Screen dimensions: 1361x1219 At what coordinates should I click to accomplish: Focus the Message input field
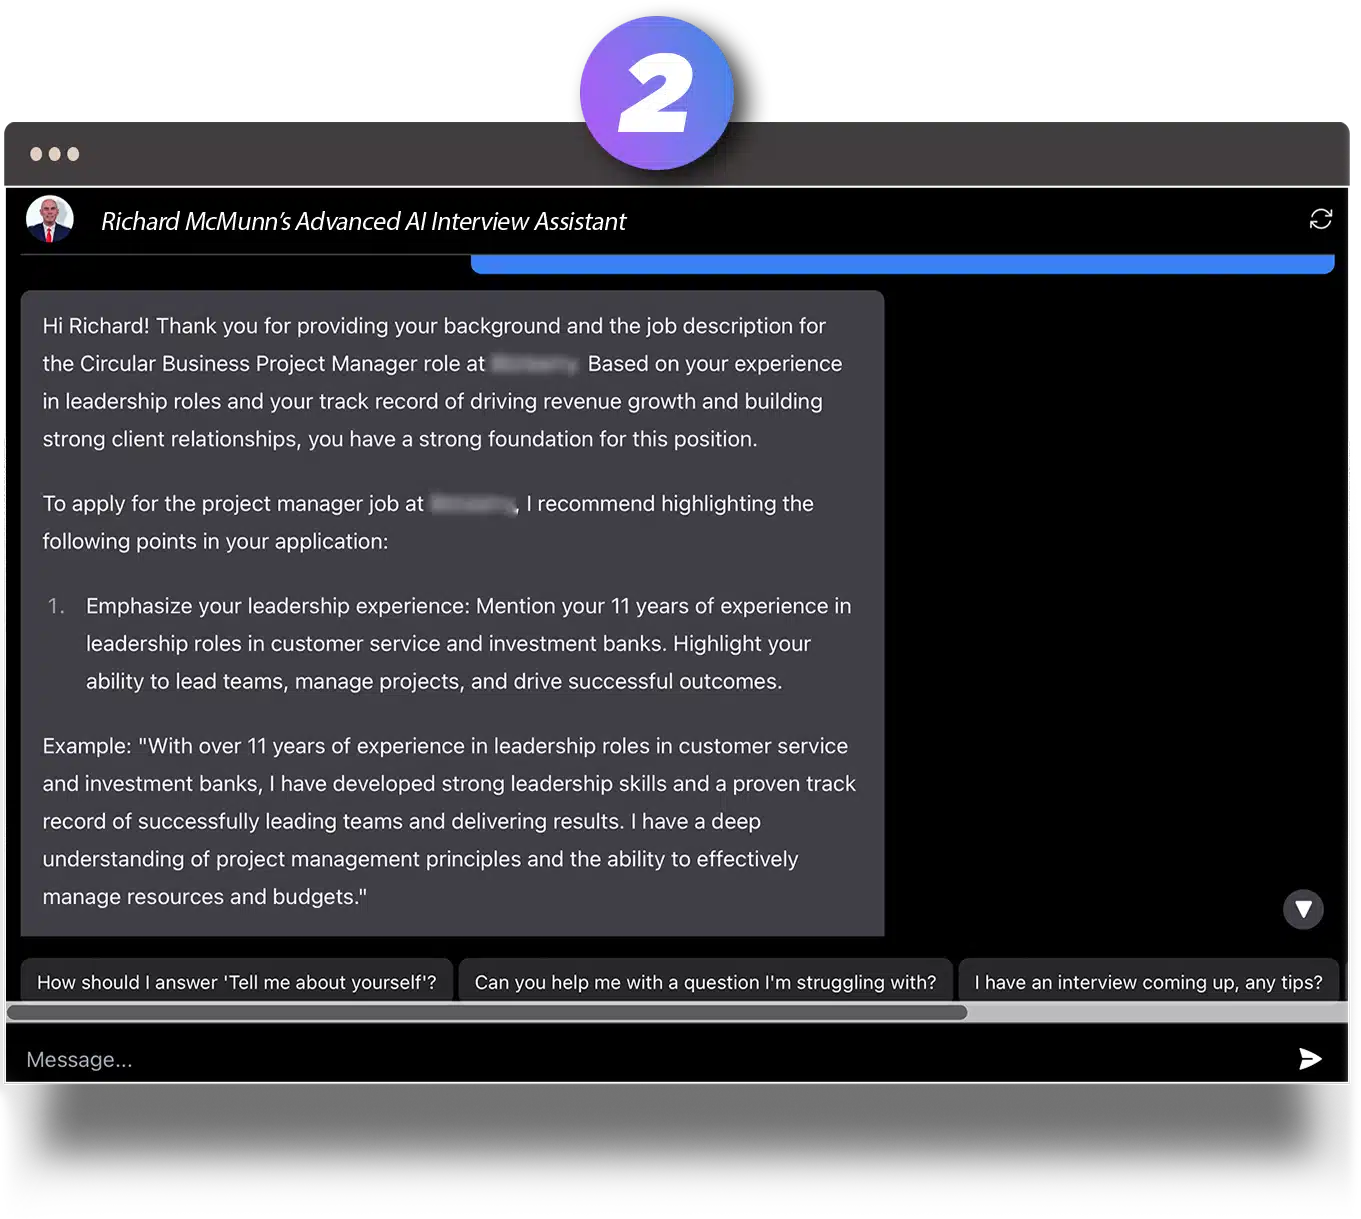(x=650, y=1059)
